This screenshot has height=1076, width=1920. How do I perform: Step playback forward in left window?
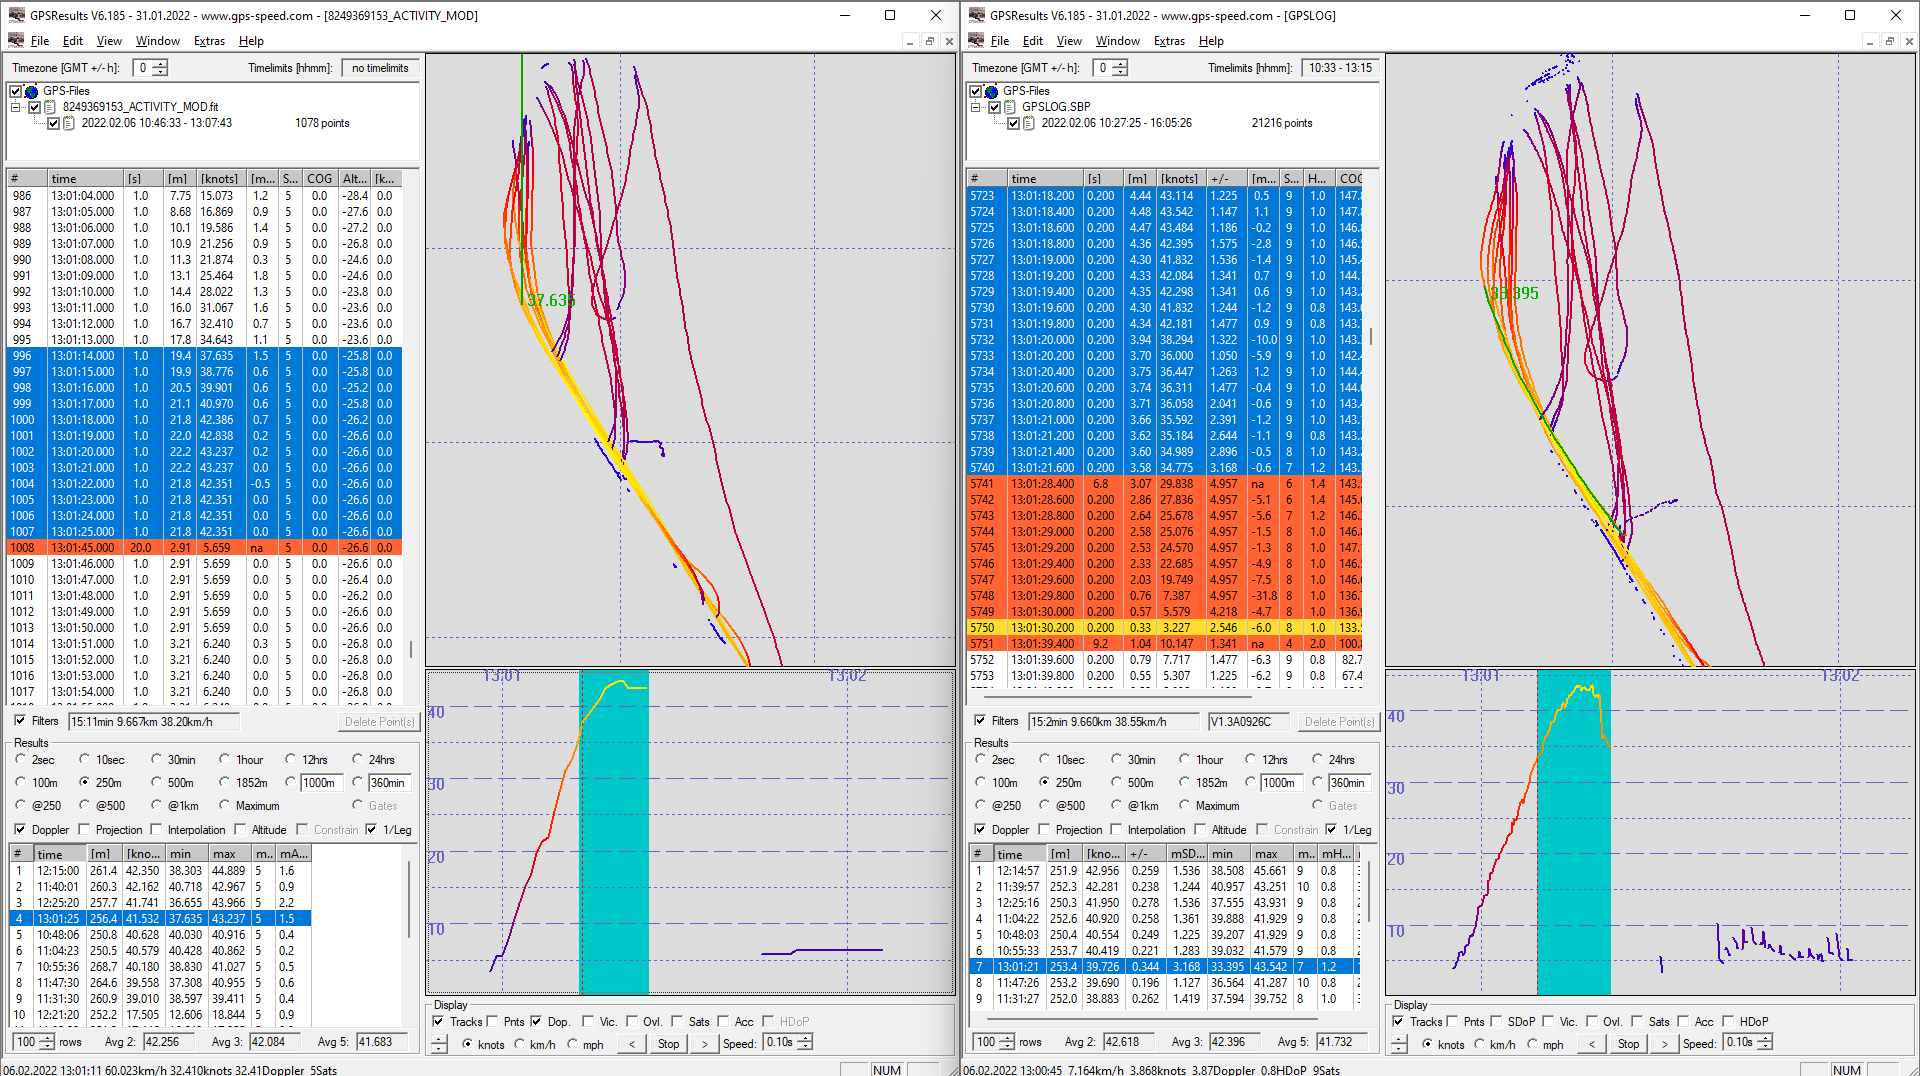pos(705,1043)
